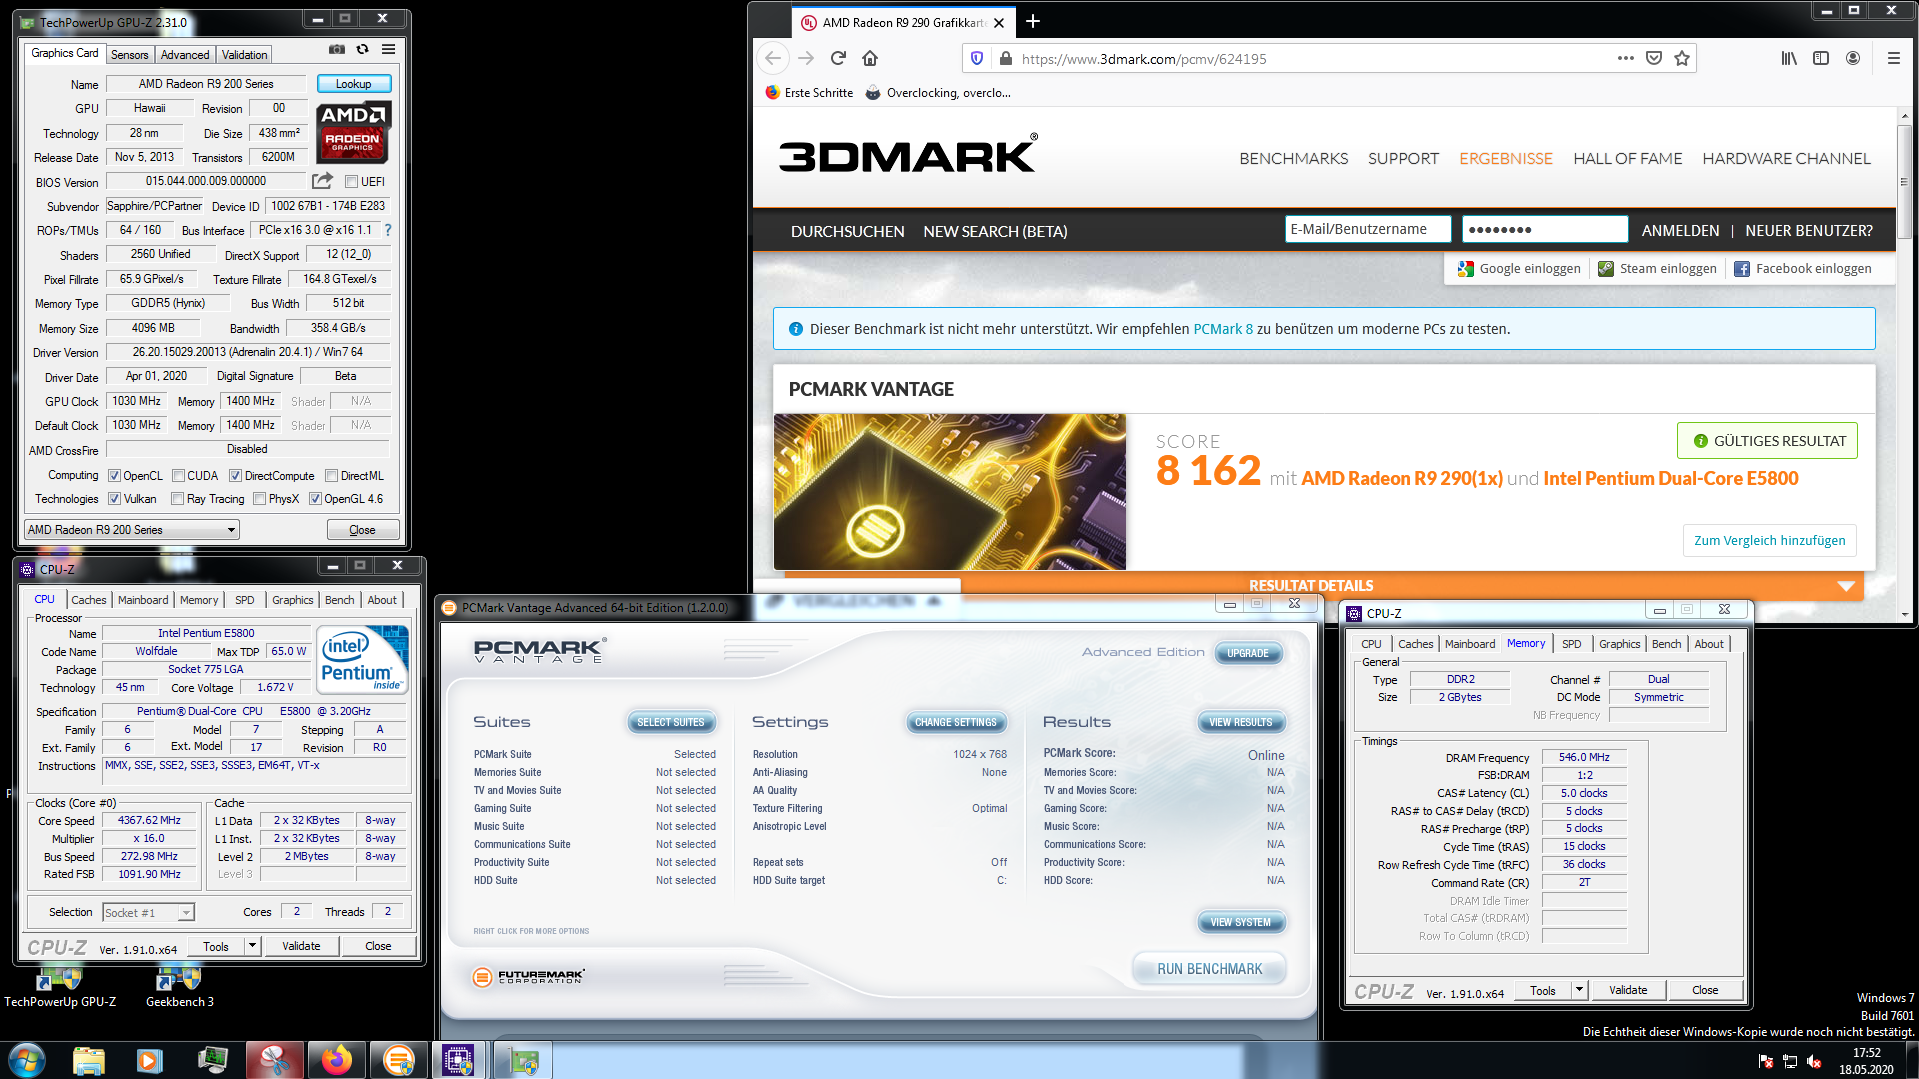This screenshot has height=1079, width=1919.
Task: Toggle the CUDA checkbox
Action: (178, 476)
